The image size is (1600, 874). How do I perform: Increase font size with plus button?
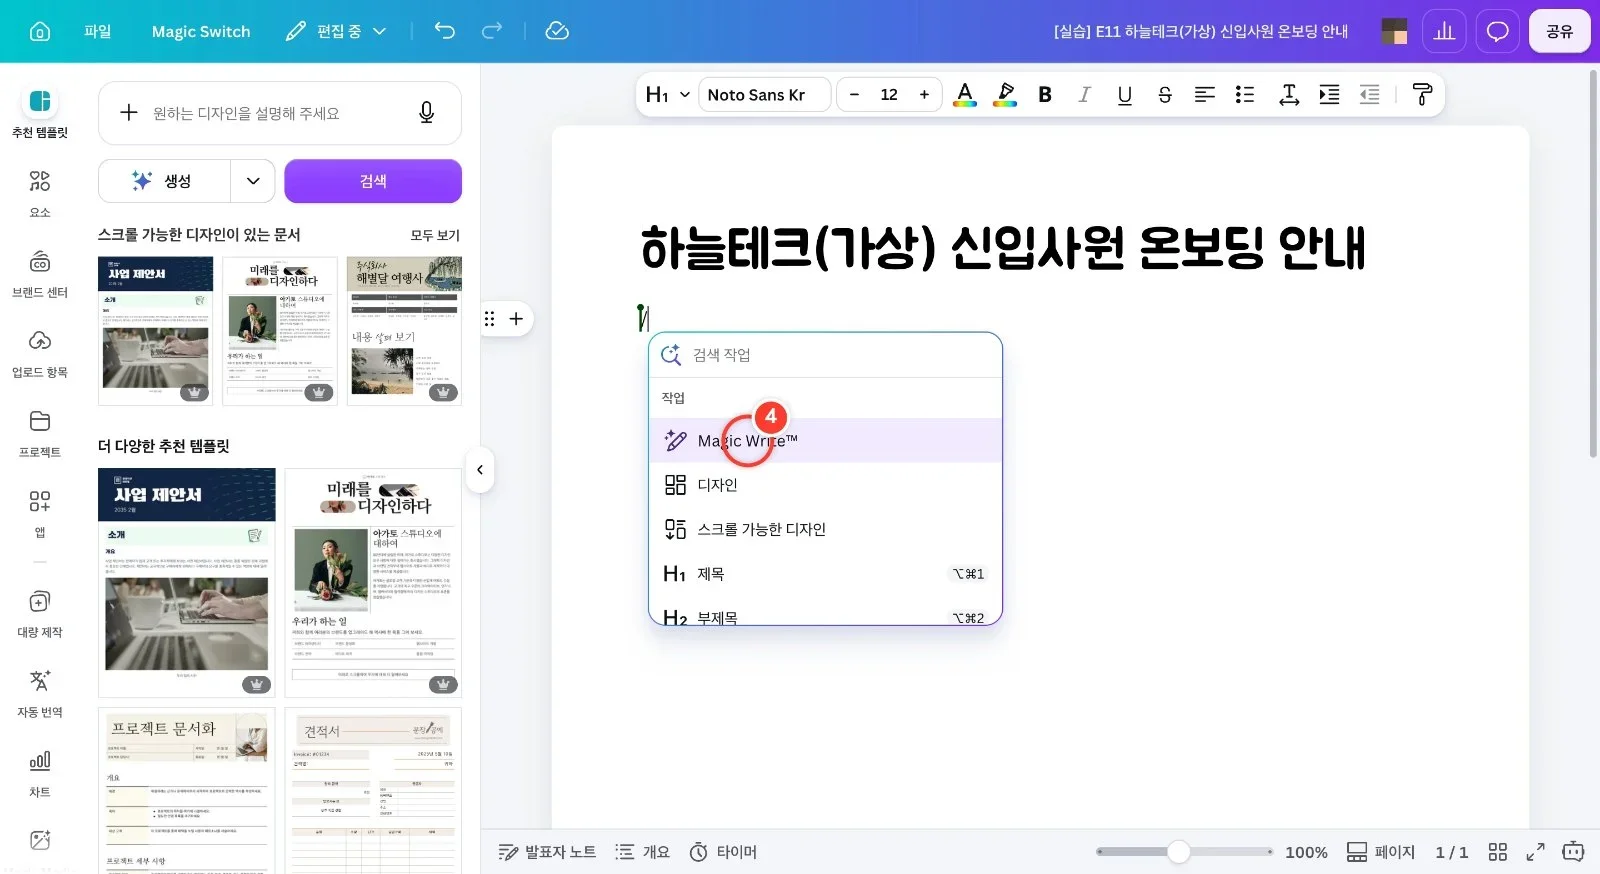(x=924, y=94)
